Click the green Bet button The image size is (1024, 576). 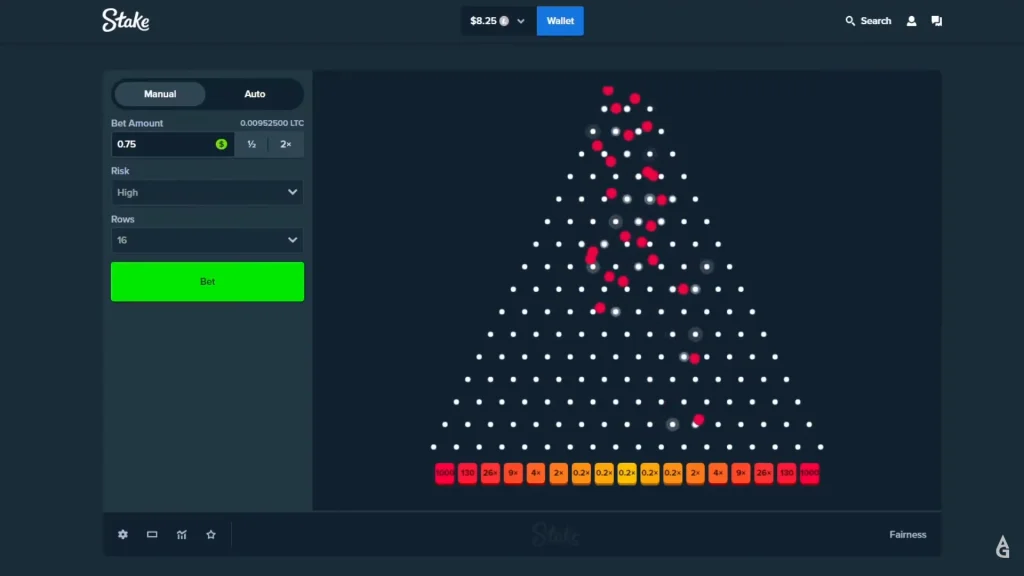point(207,281)
